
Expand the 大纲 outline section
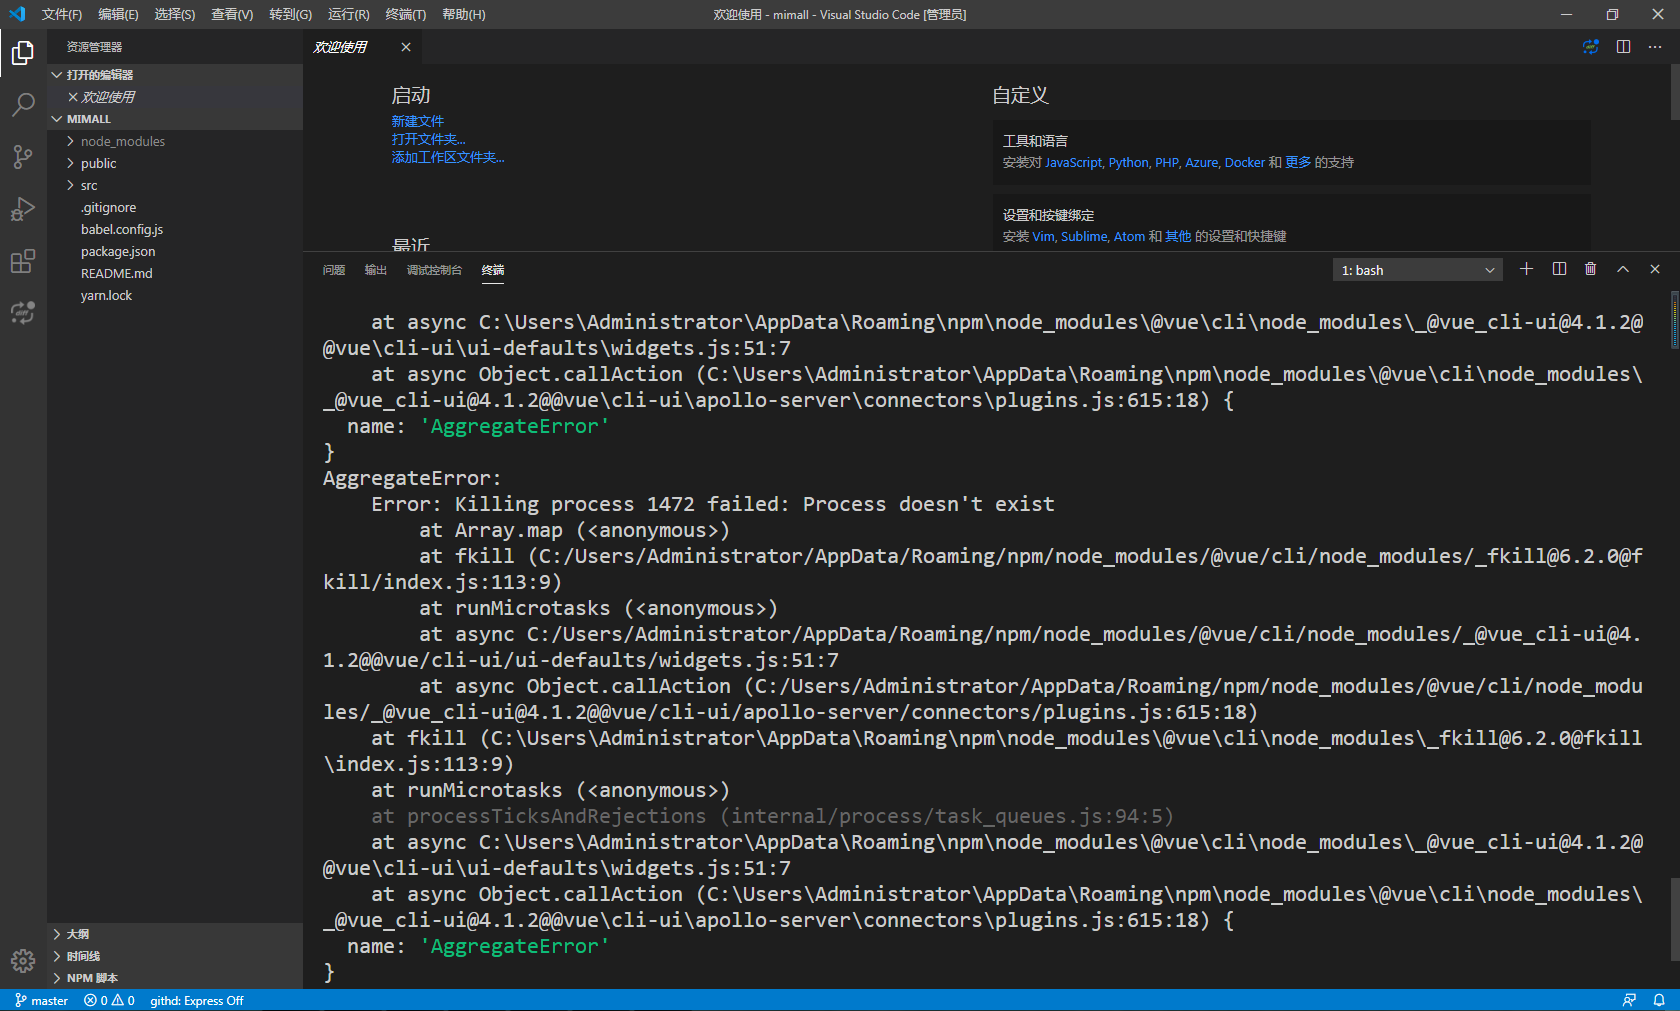[x=175, y=934]
